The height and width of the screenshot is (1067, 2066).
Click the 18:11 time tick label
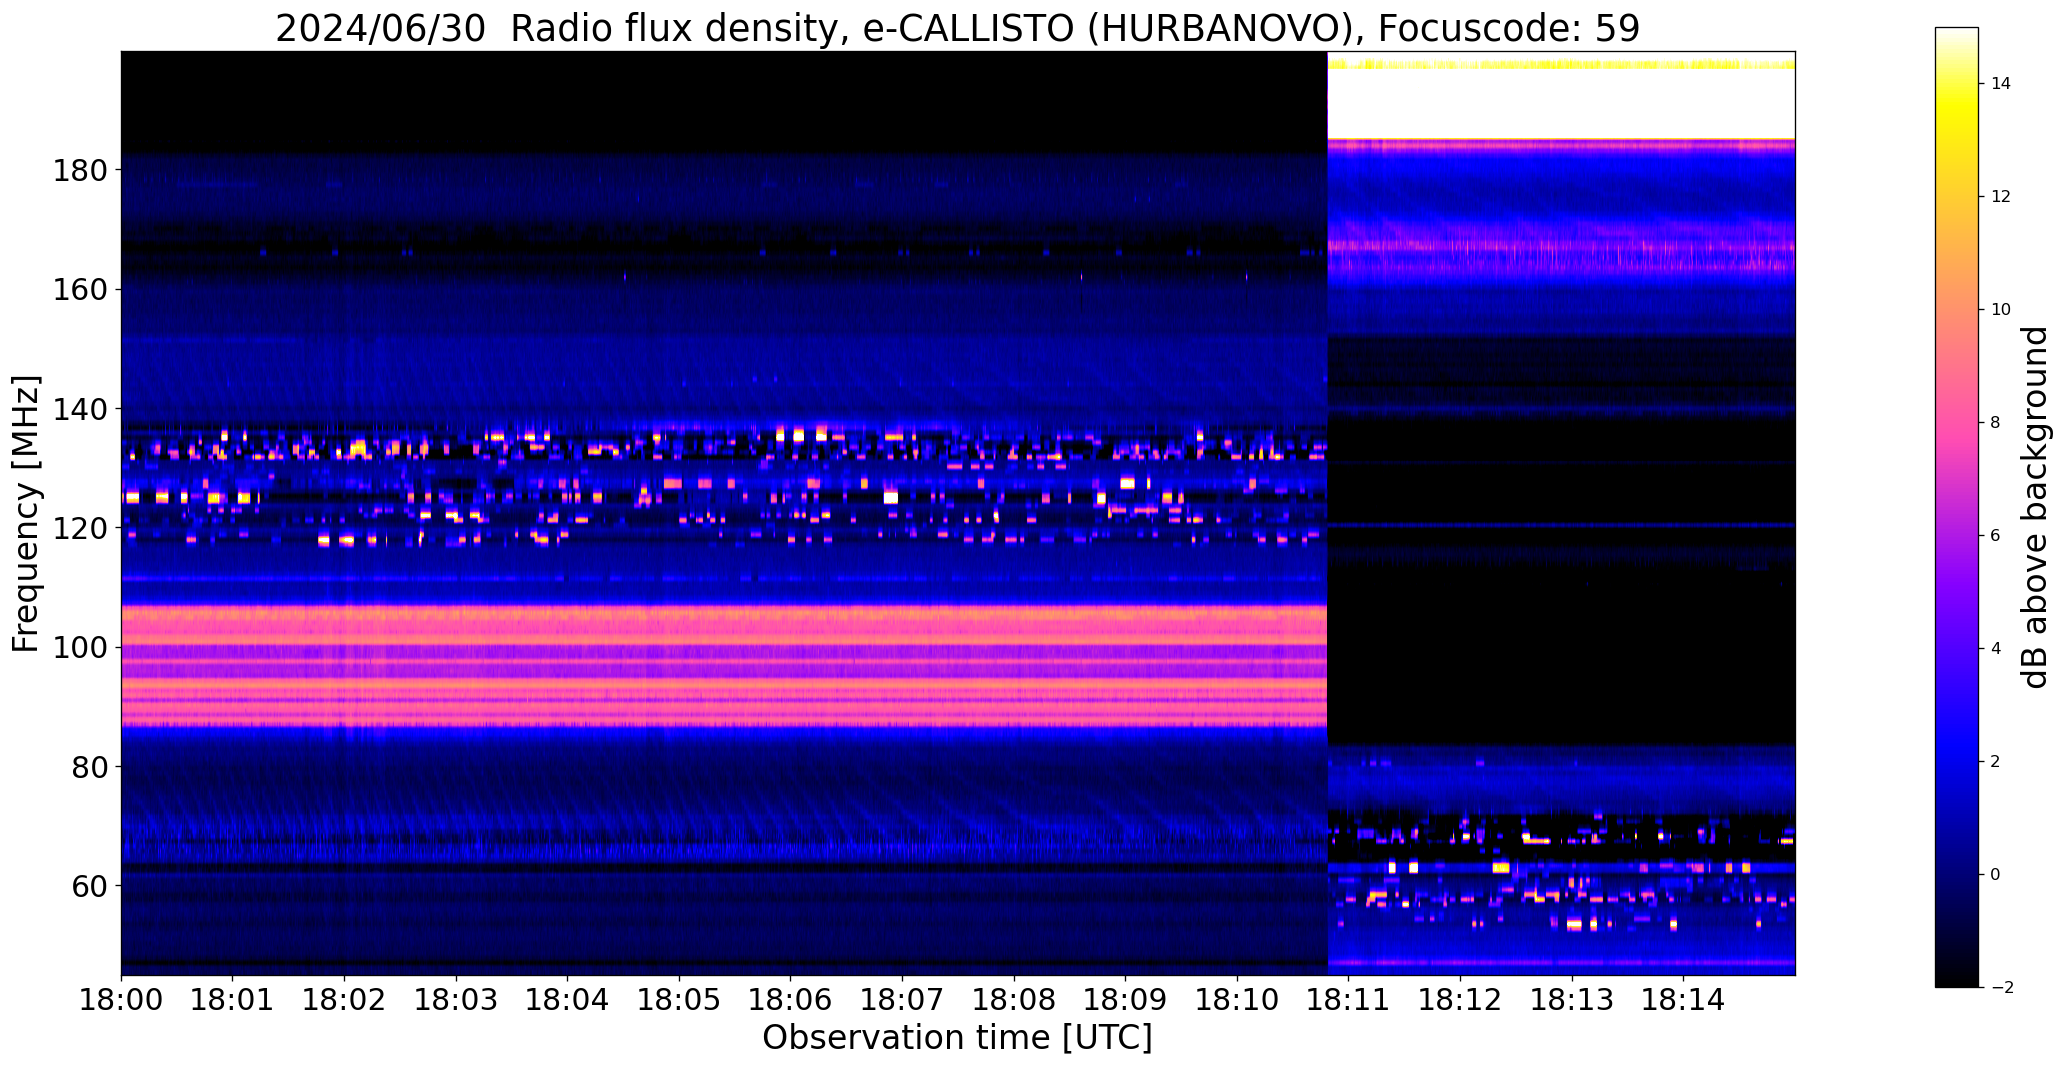1349,999
